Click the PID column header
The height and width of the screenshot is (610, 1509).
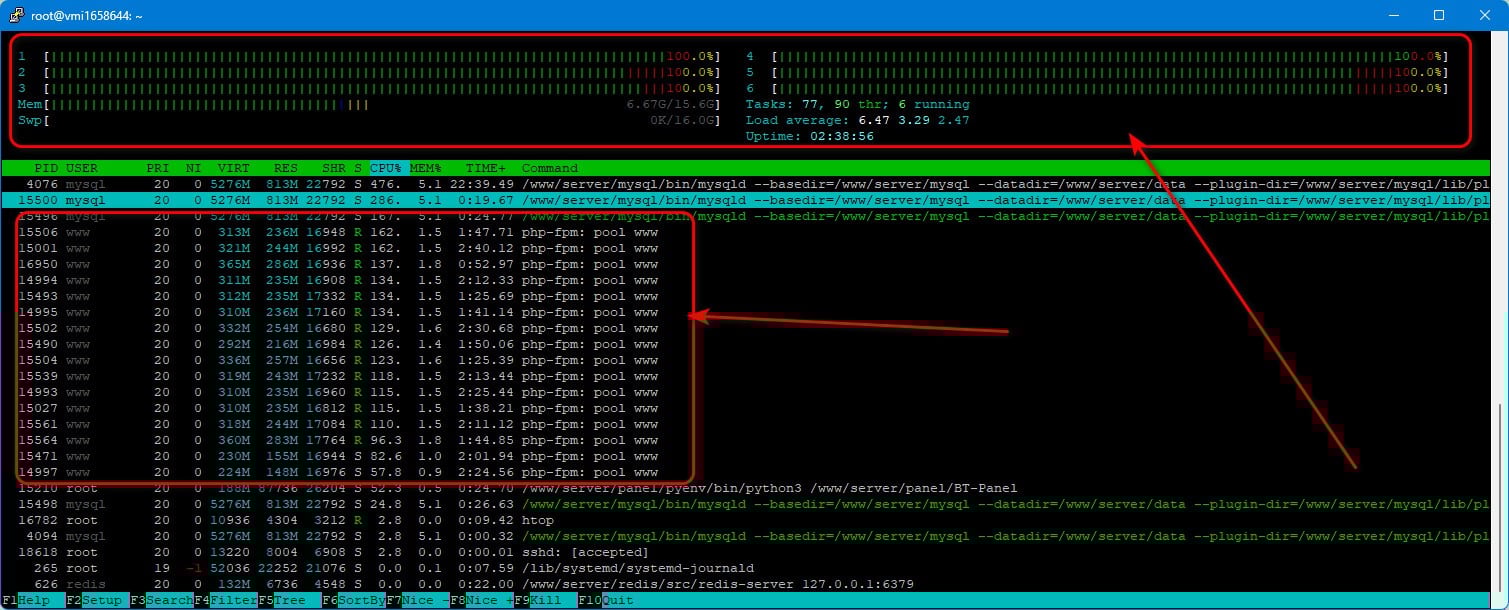click(x=46, y=168)
